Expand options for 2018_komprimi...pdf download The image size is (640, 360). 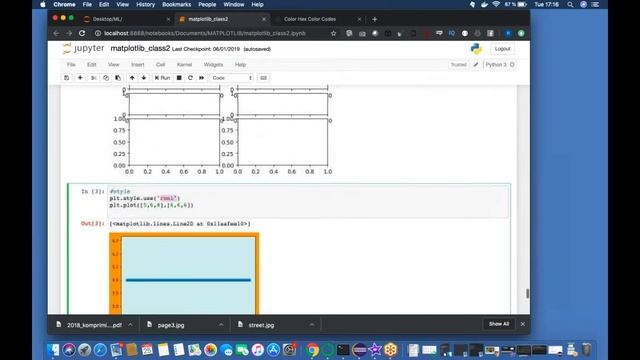pyautogui.click(x=130, y=324)
